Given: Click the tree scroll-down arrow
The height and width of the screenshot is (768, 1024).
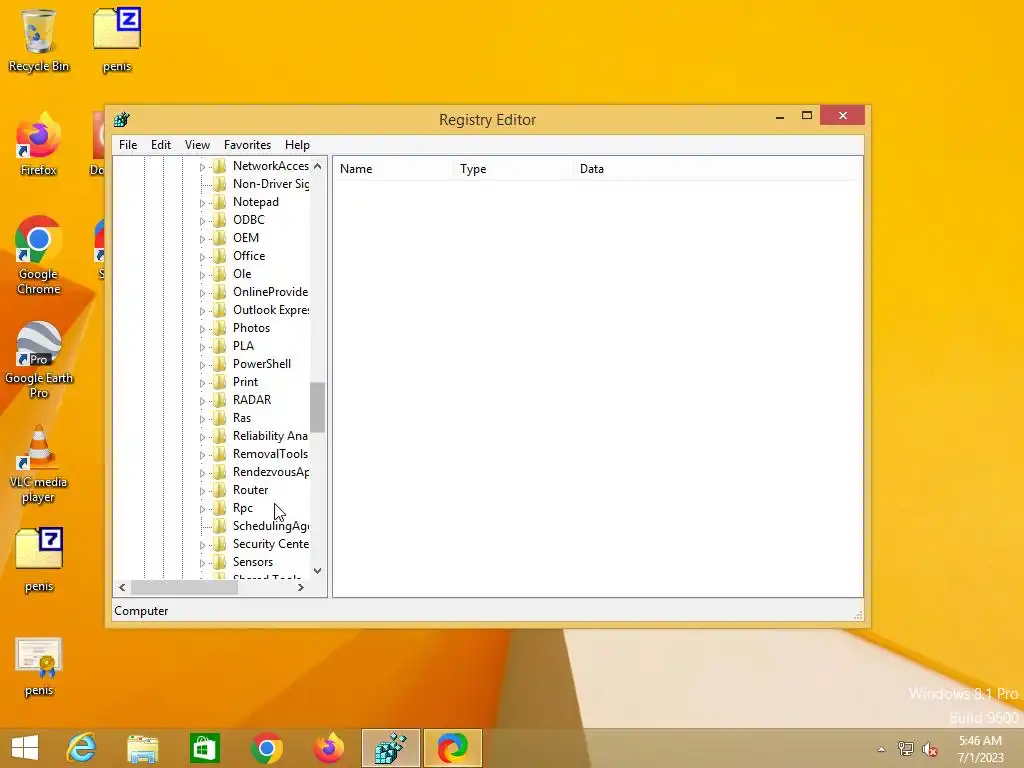Looking at the screenshot, I should click(x=317, y=571).
